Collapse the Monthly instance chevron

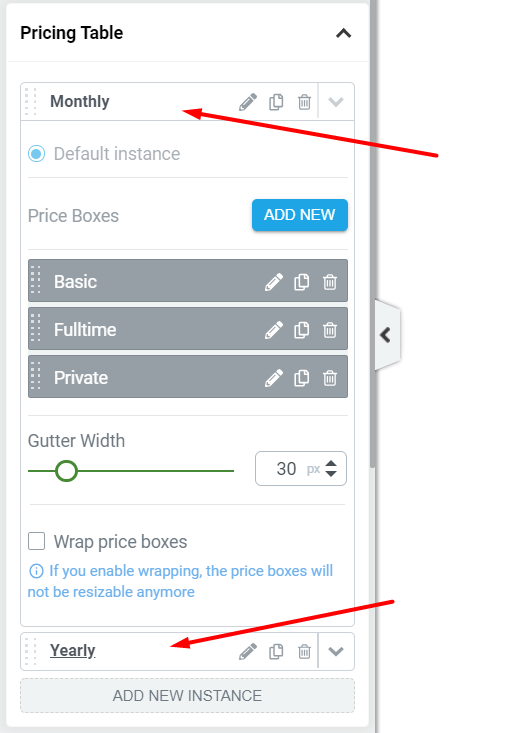click(x=336, y=102)
